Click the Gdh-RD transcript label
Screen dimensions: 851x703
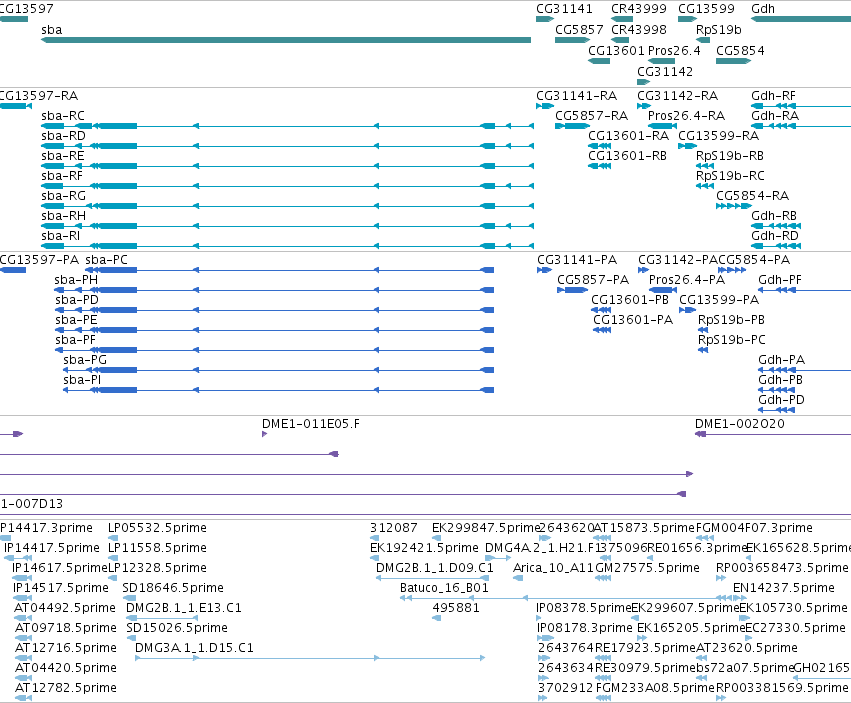pyautogui.click(x=774, y=236)
